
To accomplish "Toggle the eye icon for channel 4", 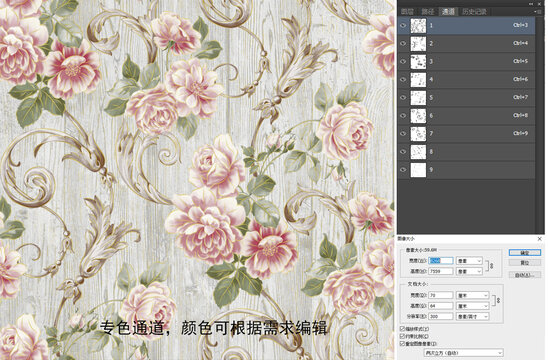I will (x=403, y=79).
